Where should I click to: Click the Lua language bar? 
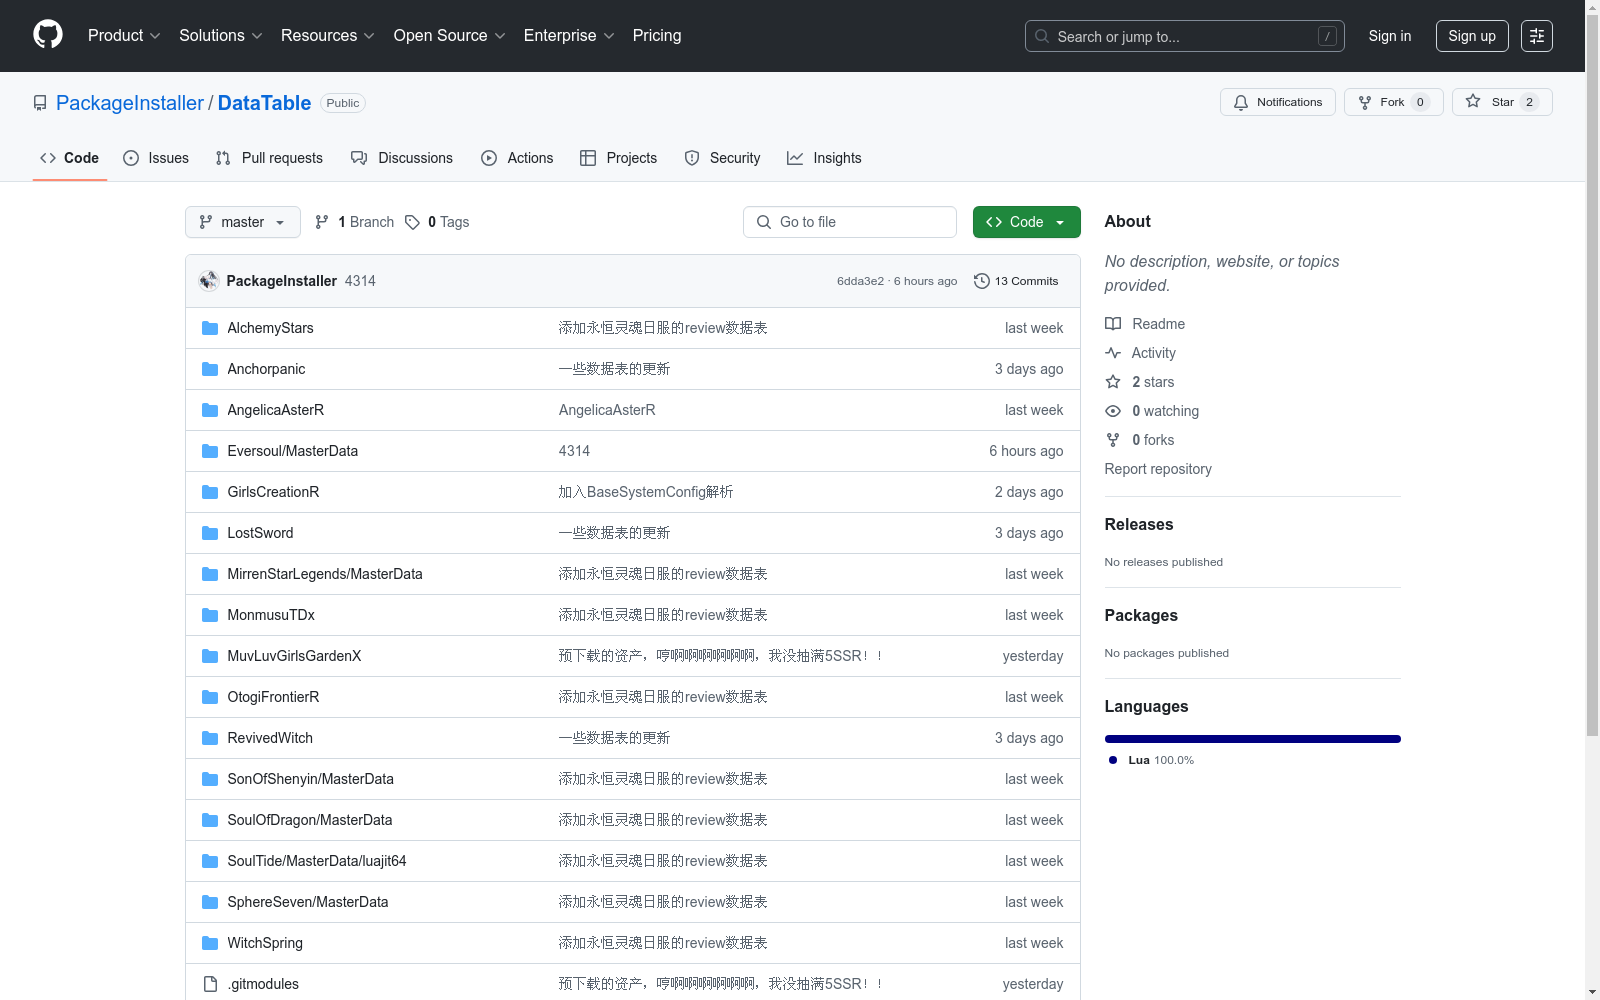[1252, 739]
